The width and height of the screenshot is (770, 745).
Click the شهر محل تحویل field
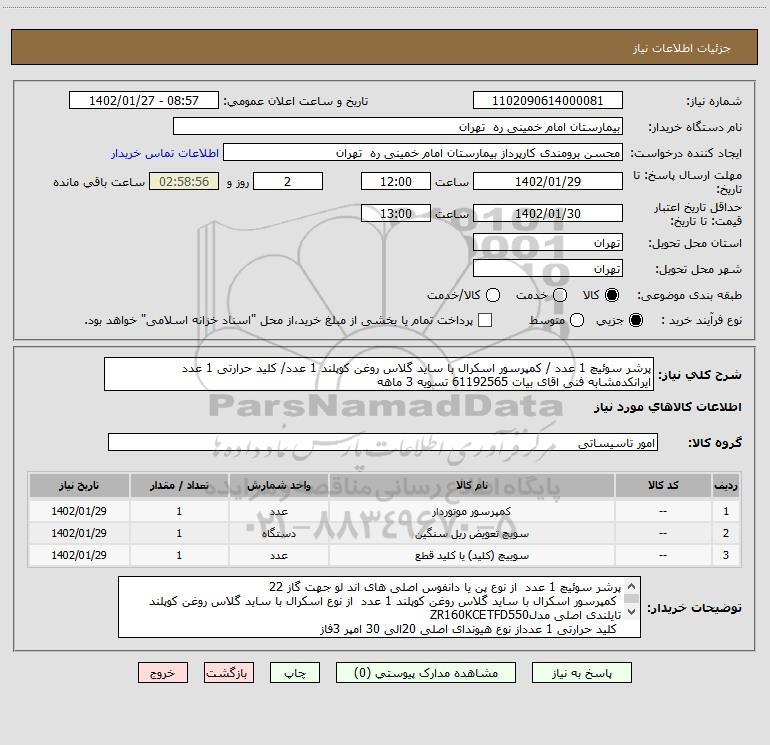548,269
